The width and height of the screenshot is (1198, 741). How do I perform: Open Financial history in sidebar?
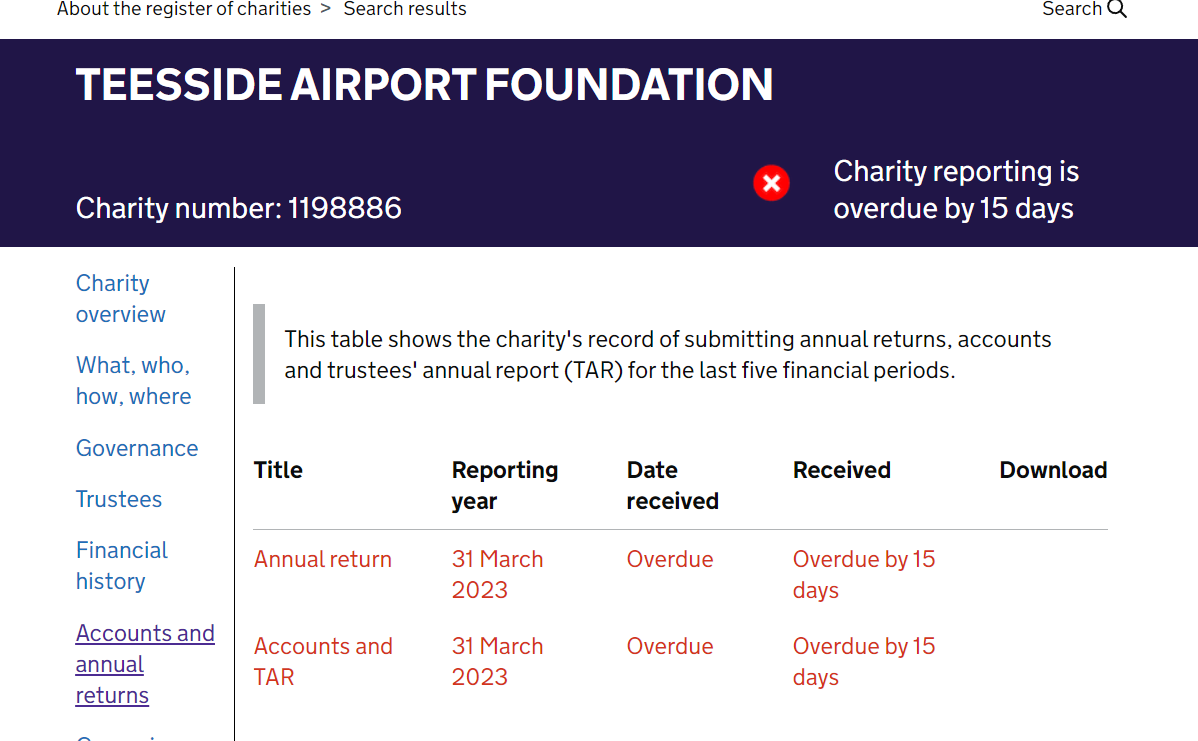[x=121, y=565]
